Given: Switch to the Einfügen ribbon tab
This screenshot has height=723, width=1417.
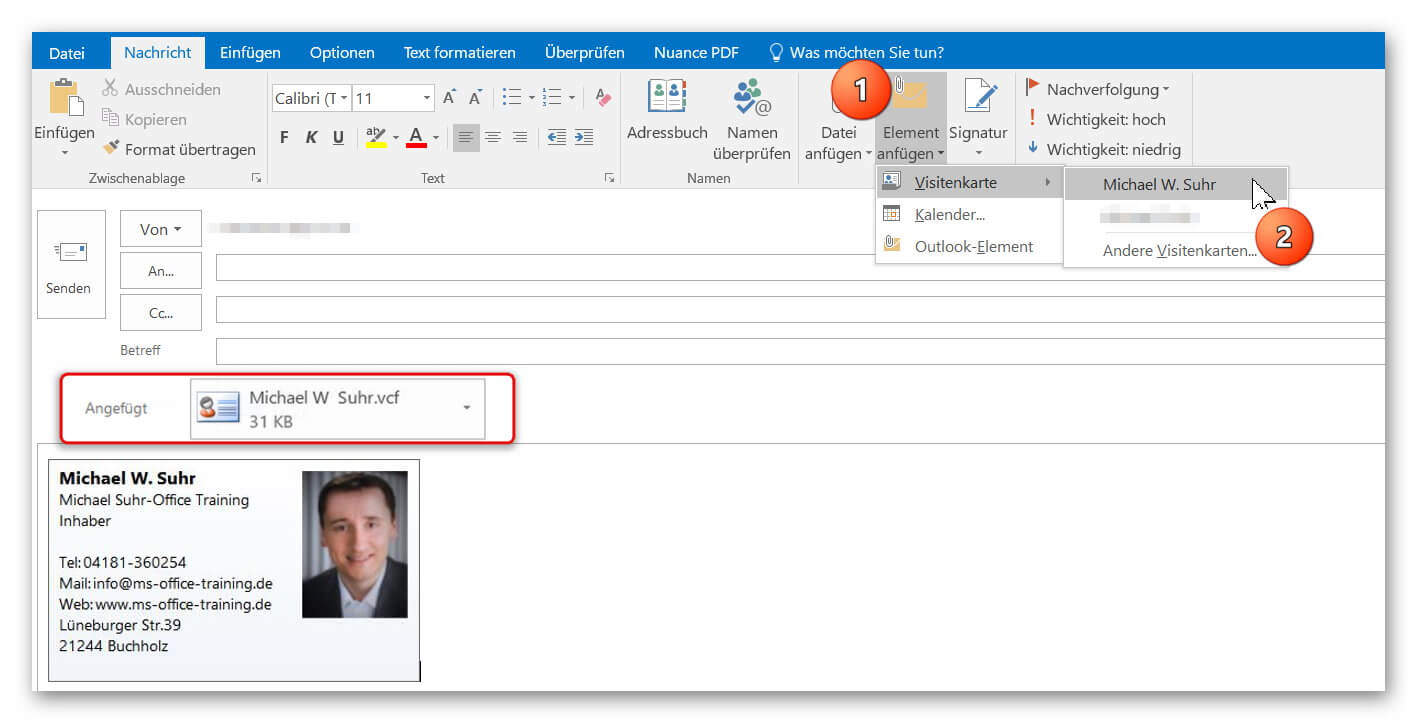Looking at the screenshot, I should tap(250, 53).
